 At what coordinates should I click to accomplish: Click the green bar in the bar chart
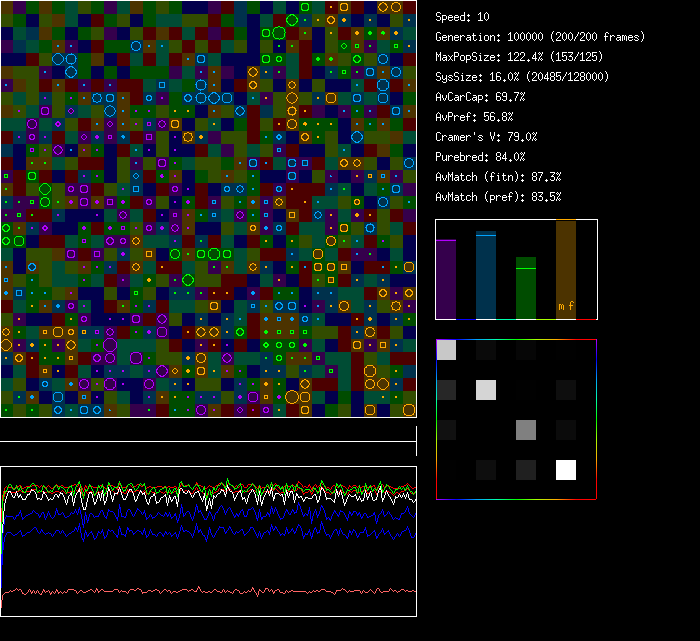pos(526,288)
